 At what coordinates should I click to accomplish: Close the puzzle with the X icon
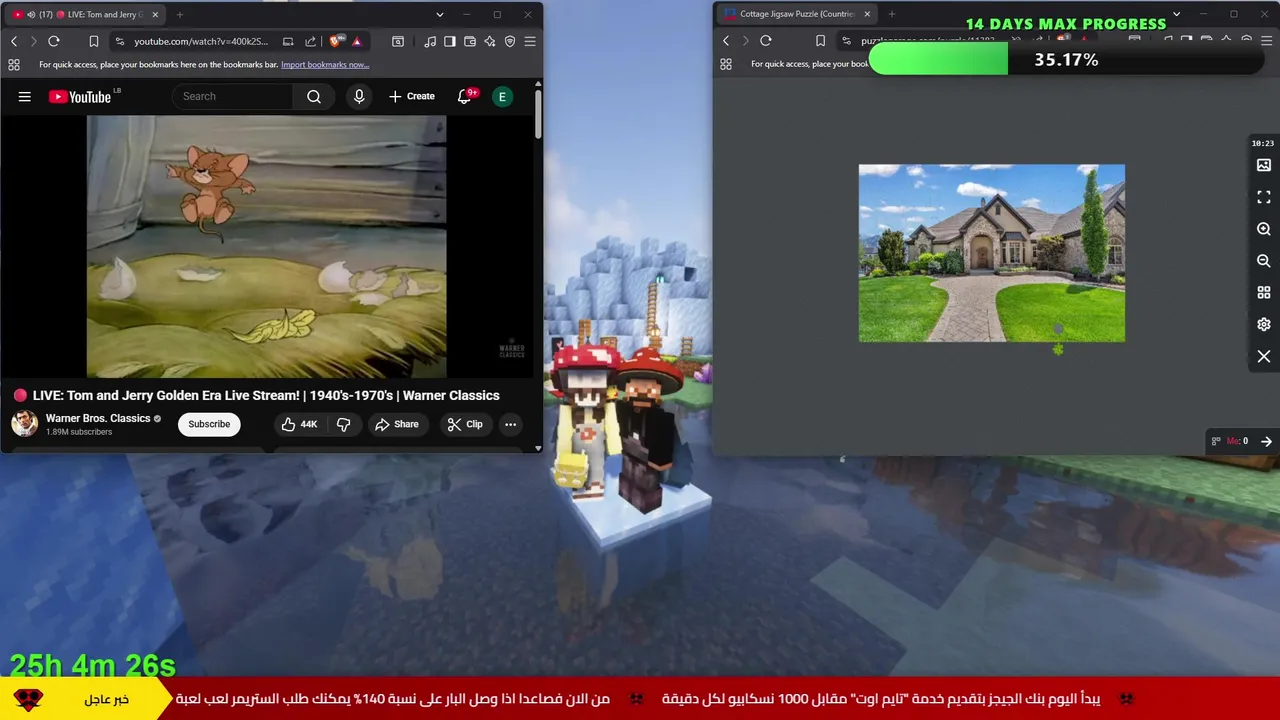(x=1264, y=357)
